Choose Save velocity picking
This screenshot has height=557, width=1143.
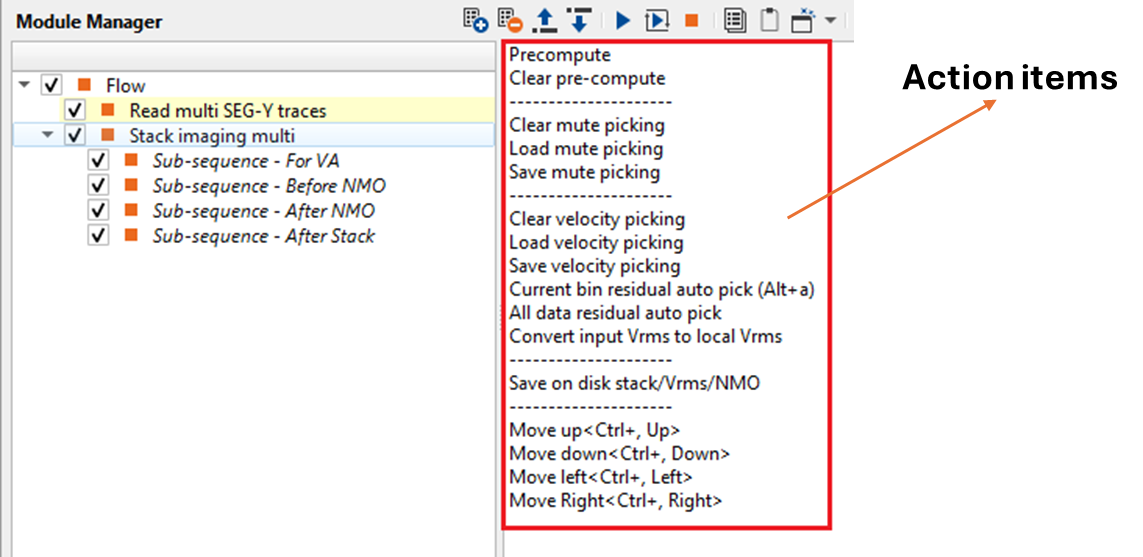coord(595,266)
